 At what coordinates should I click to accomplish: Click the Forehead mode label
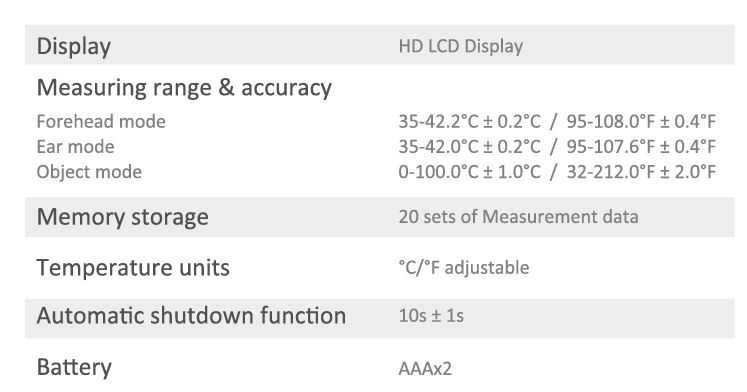click(x=101, y=121)
